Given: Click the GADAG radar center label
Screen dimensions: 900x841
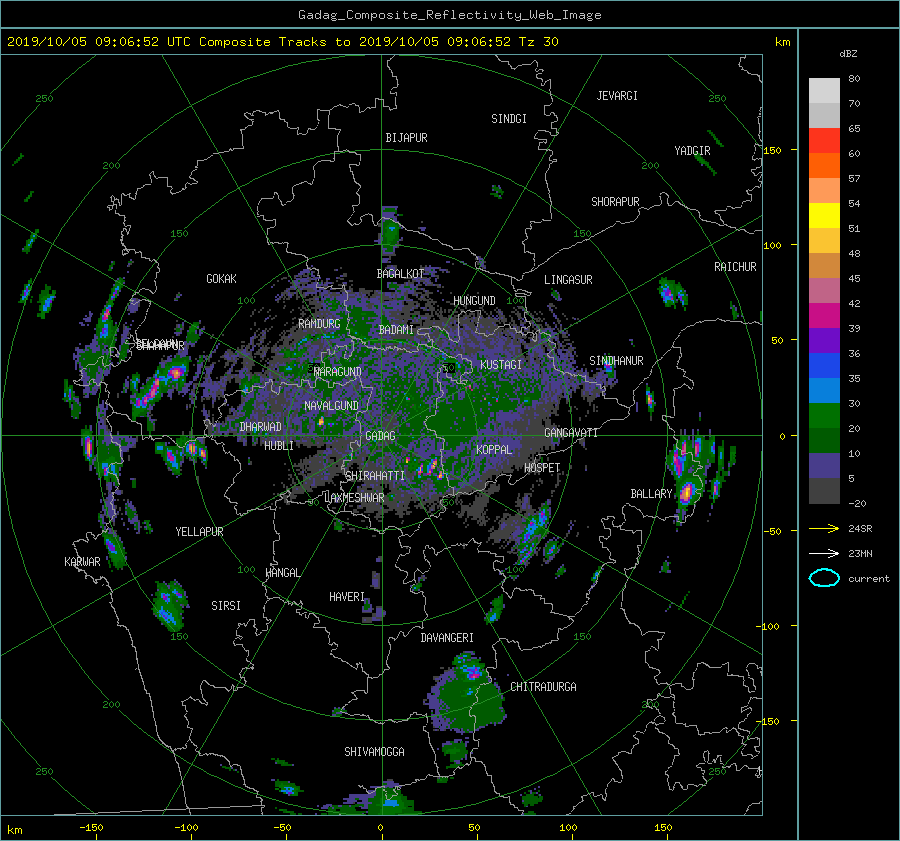Looking at the screenshot, I should 380,436.
